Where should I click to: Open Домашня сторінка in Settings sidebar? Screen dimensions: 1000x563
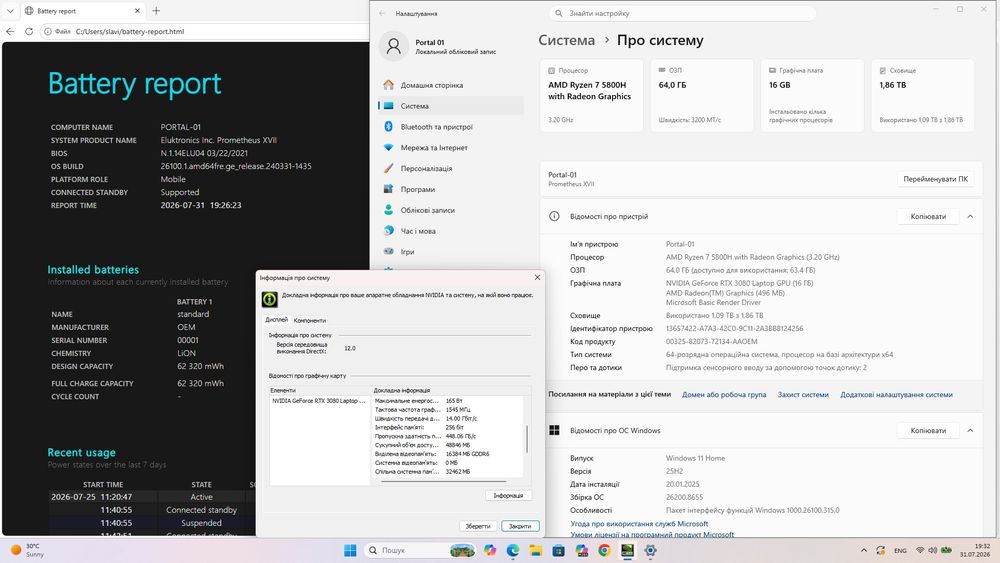[451, 85]
